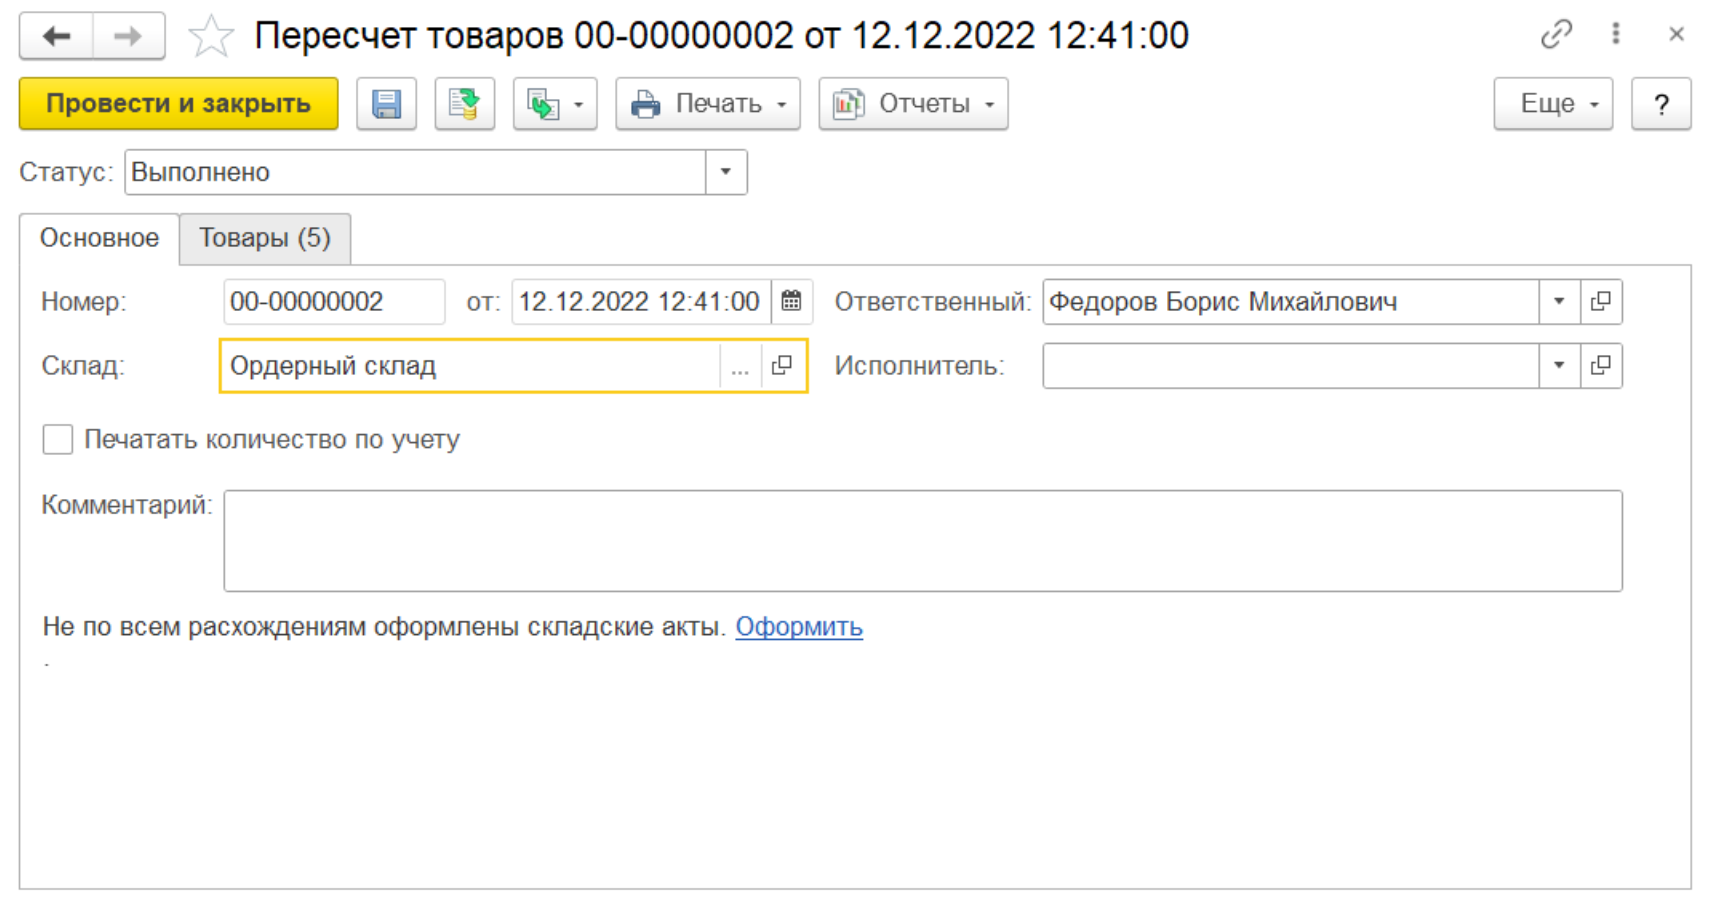Click into the Комментарий text field
This screenshot has width=1728, height=913.
pyautogui.click(x=923, y=541)
